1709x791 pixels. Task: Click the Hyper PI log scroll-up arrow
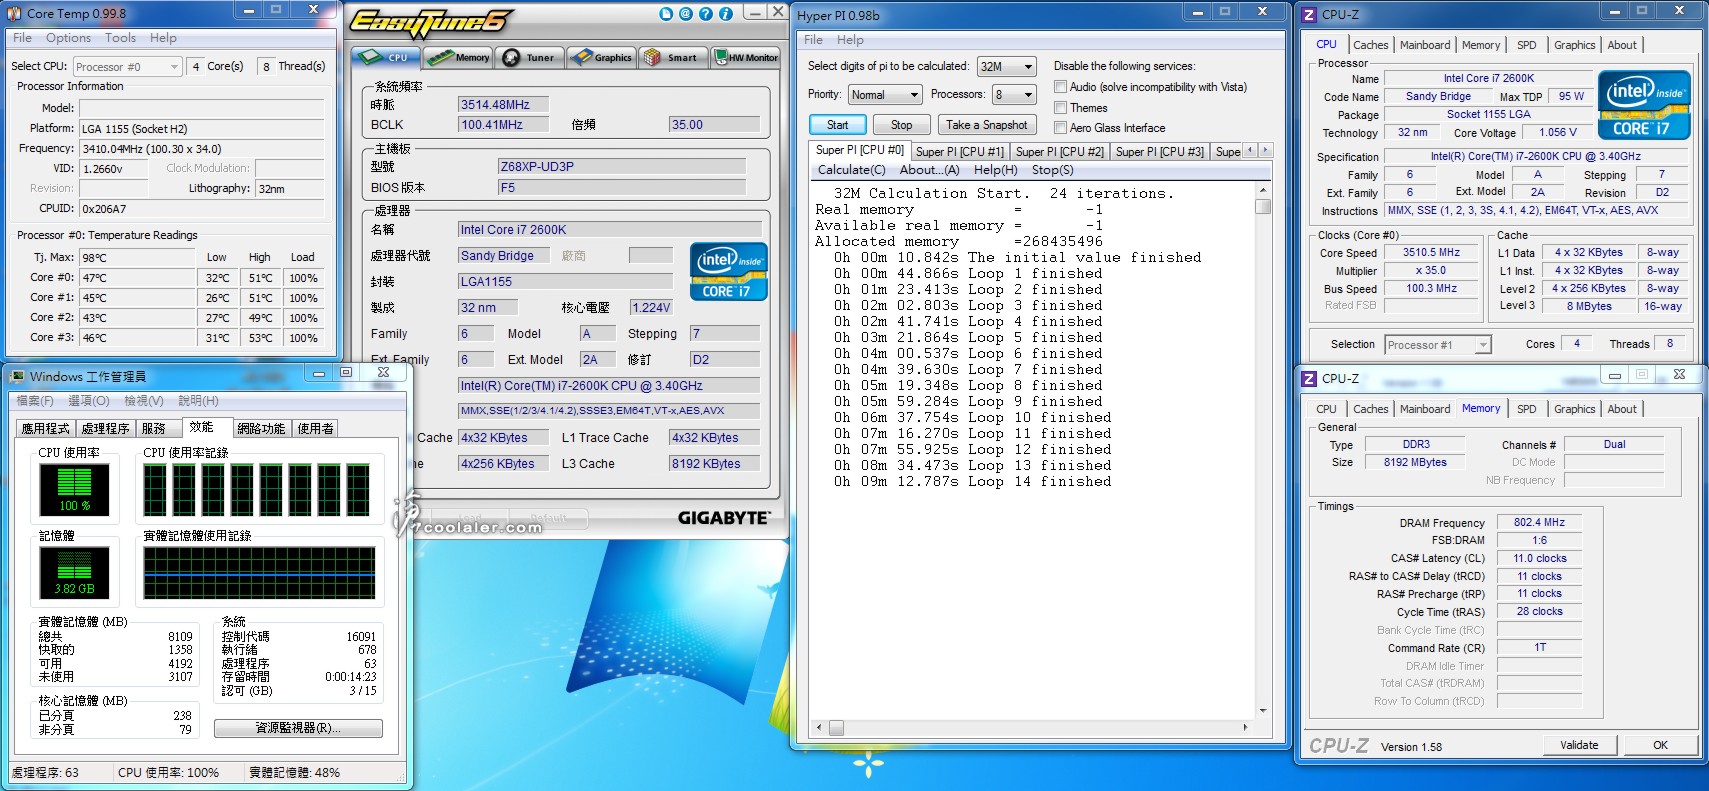[1263, 190]
